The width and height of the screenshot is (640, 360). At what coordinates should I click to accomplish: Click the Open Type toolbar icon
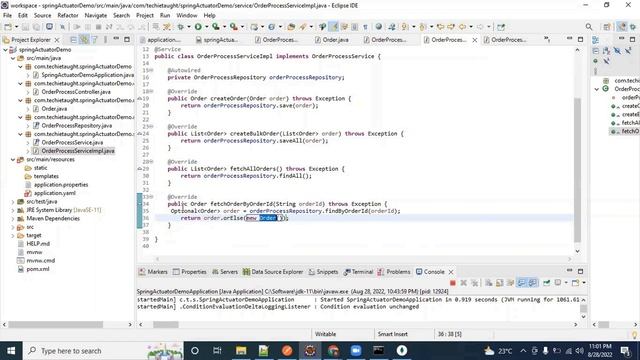tap(291, 27)
